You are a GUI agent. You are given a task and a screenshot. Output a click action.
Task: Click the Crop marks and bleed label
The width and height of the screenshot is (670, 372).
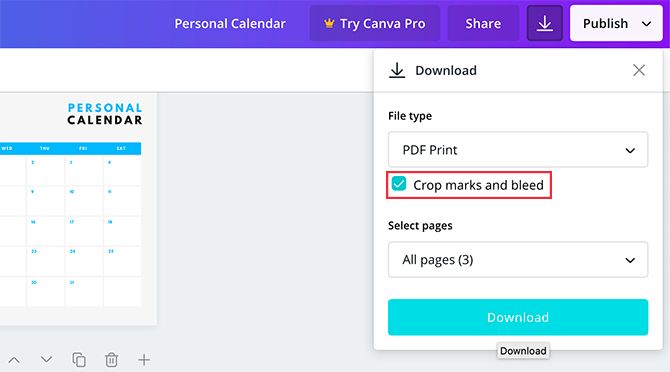(x=478, y=185)
